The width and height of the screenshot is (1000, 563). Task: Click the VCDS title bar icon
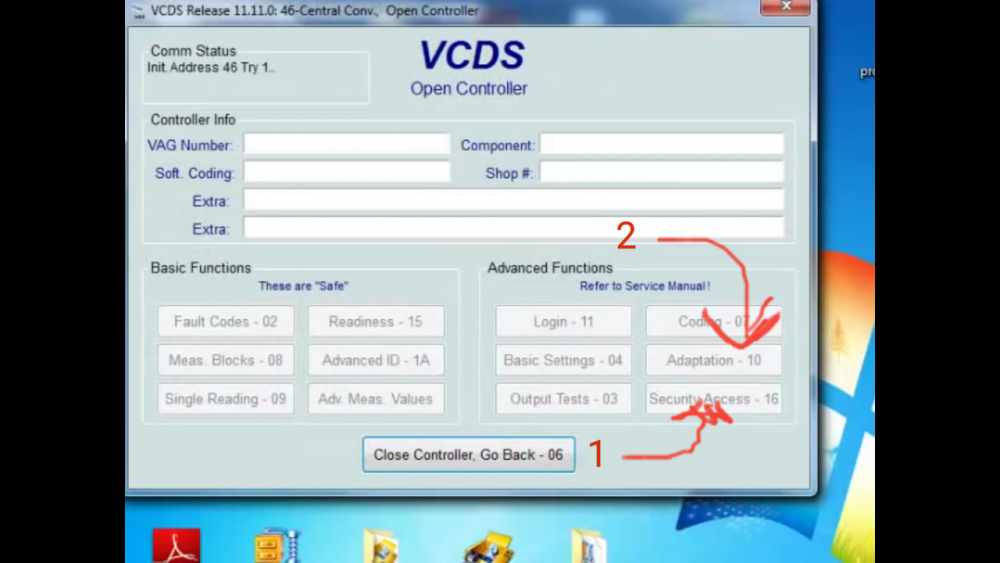138,10
